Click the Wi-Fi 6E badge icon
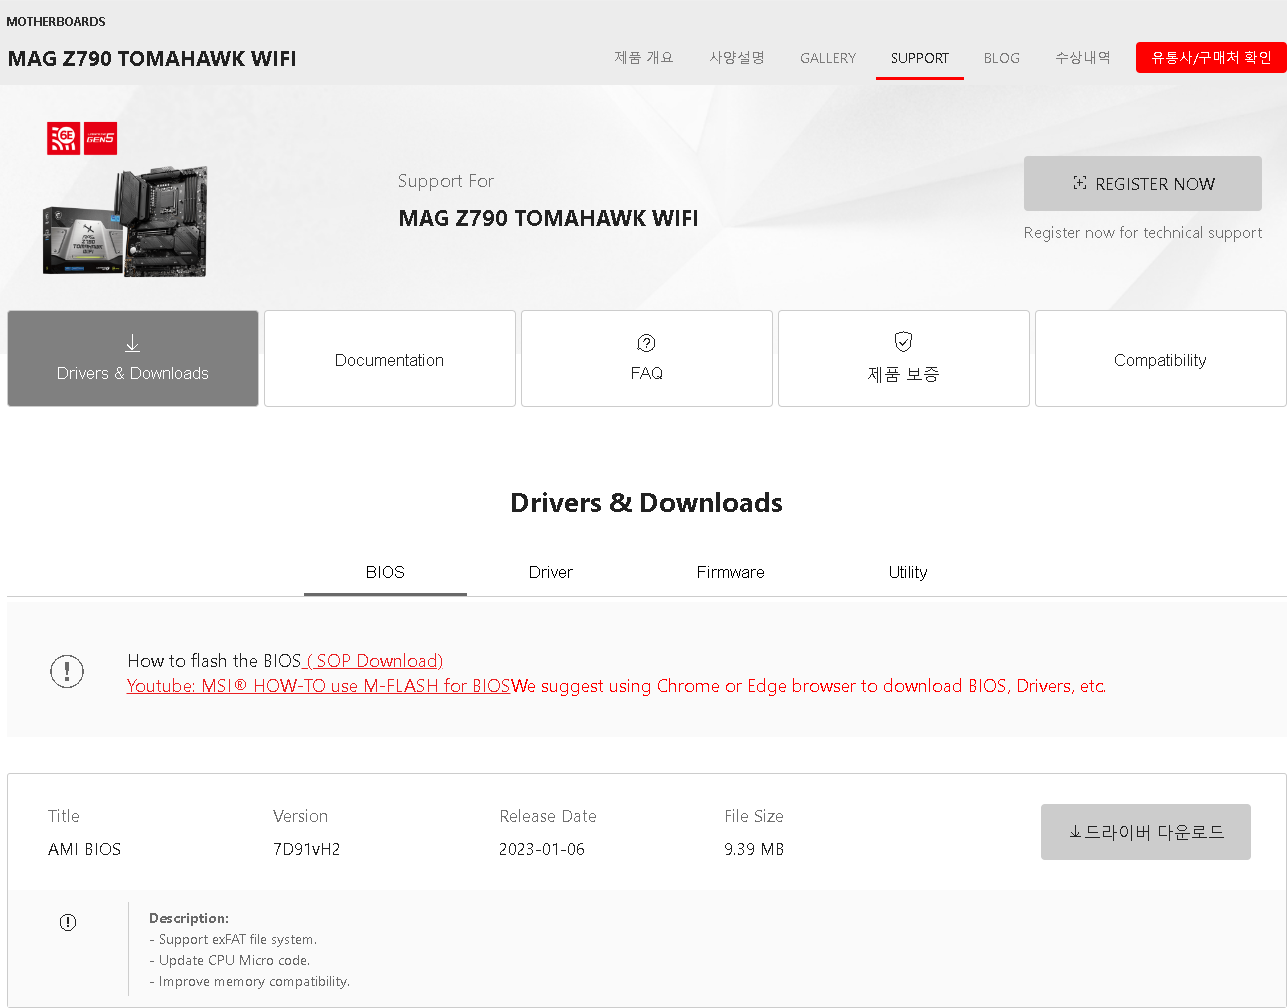Image resolution: width=1287 pixels, height=1008 pixels. click(x=64, y=138)
